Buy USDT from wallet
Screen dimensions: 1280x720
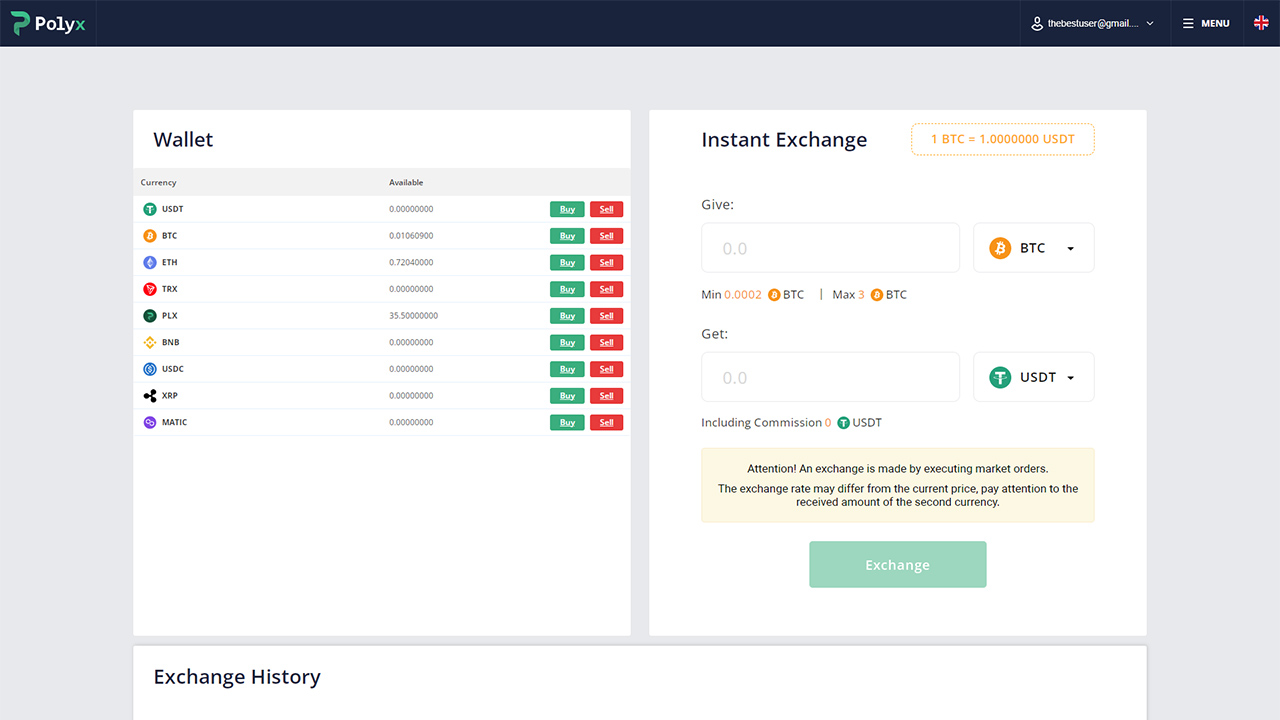pos(567,209)
